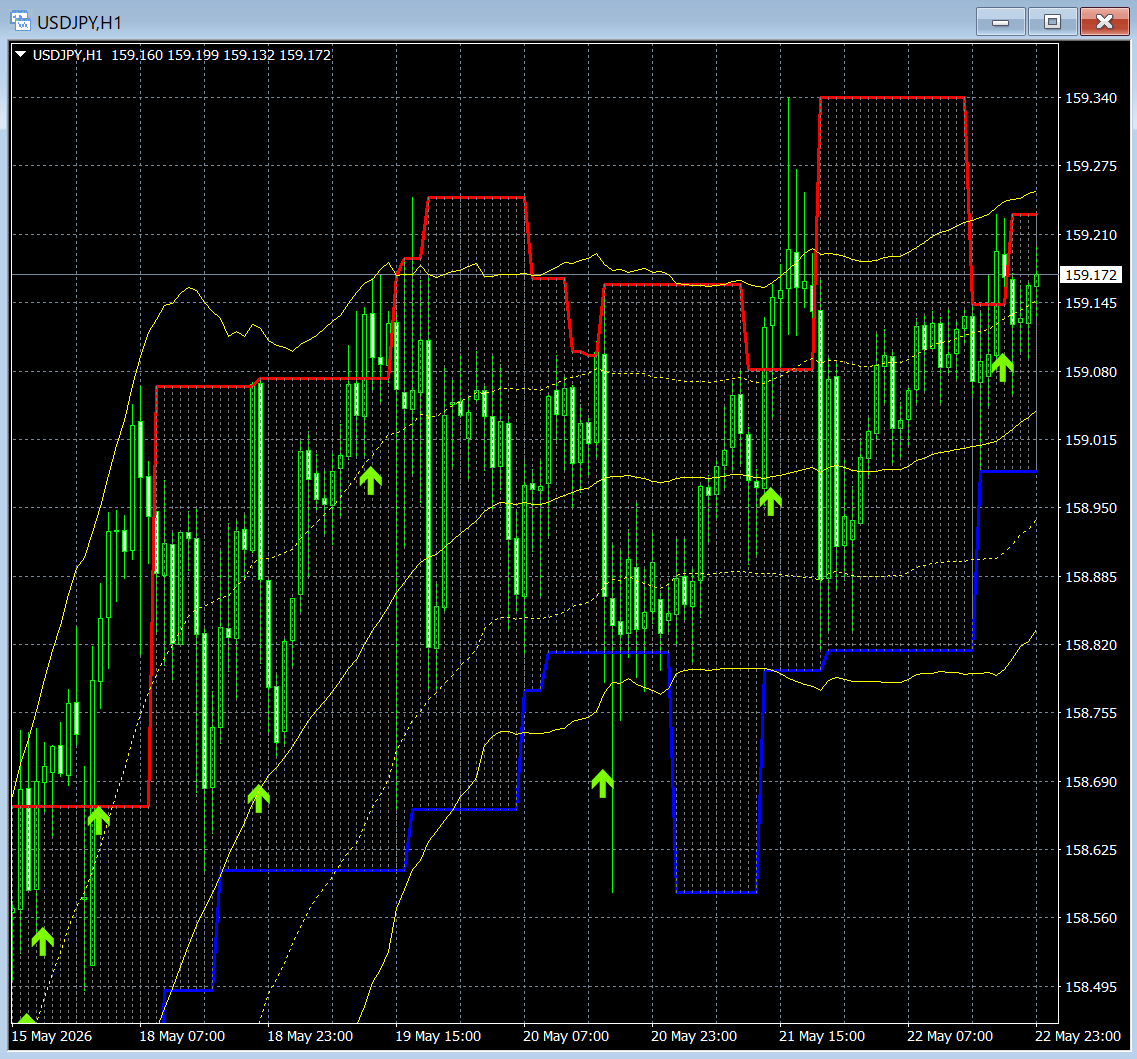The width and height of the screenshot is (1137, 1059).
Task: Maximize the USDJPY,H1 chart window
Action: (1052, 22)
